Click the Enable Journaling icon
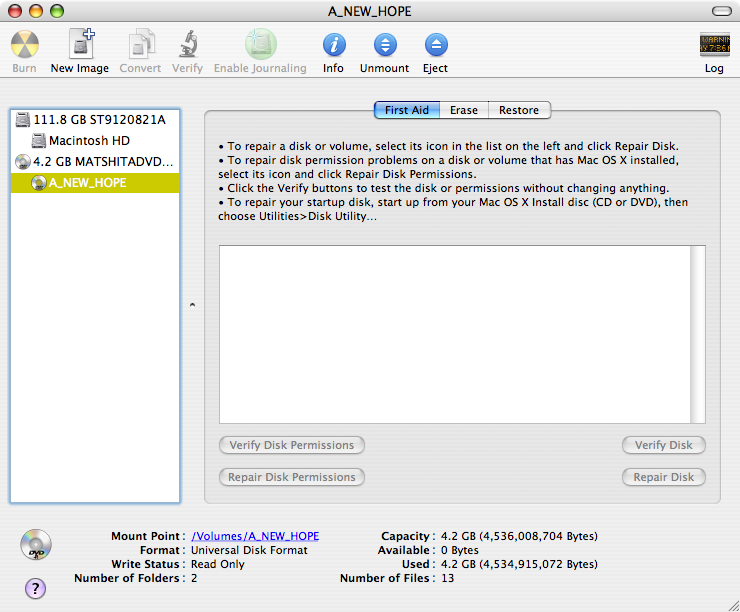The height and width of the screenshot is (612, 740). click(260, 46)
